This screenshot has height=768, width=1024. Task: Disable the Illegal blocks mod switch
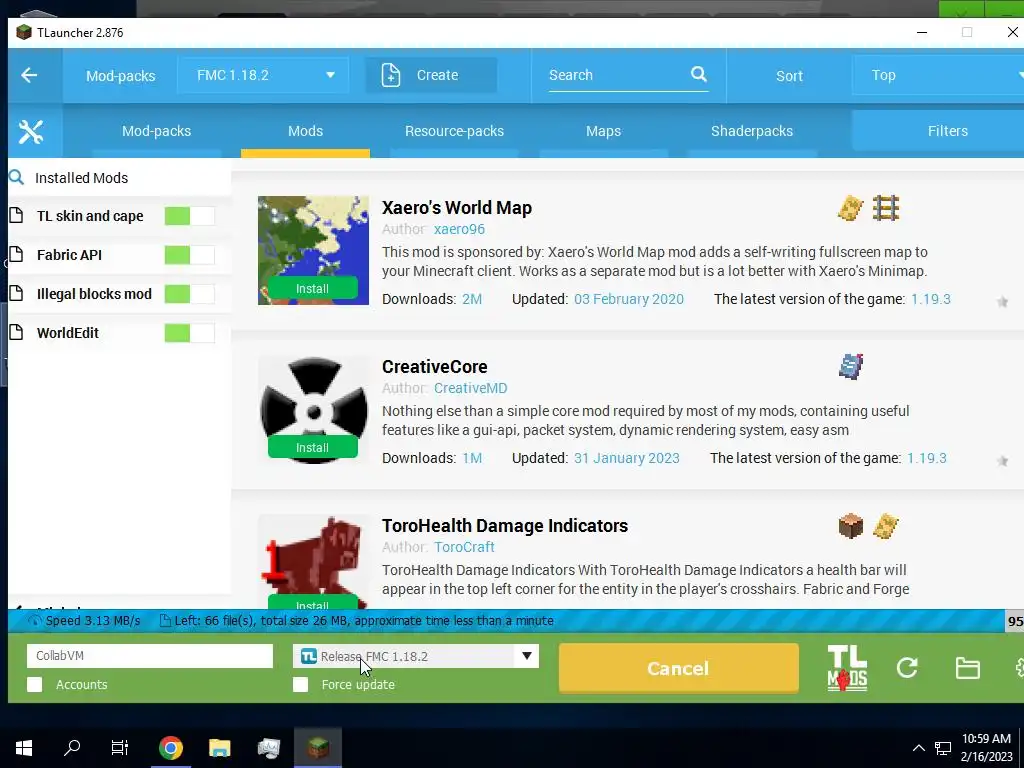[189, 294]
